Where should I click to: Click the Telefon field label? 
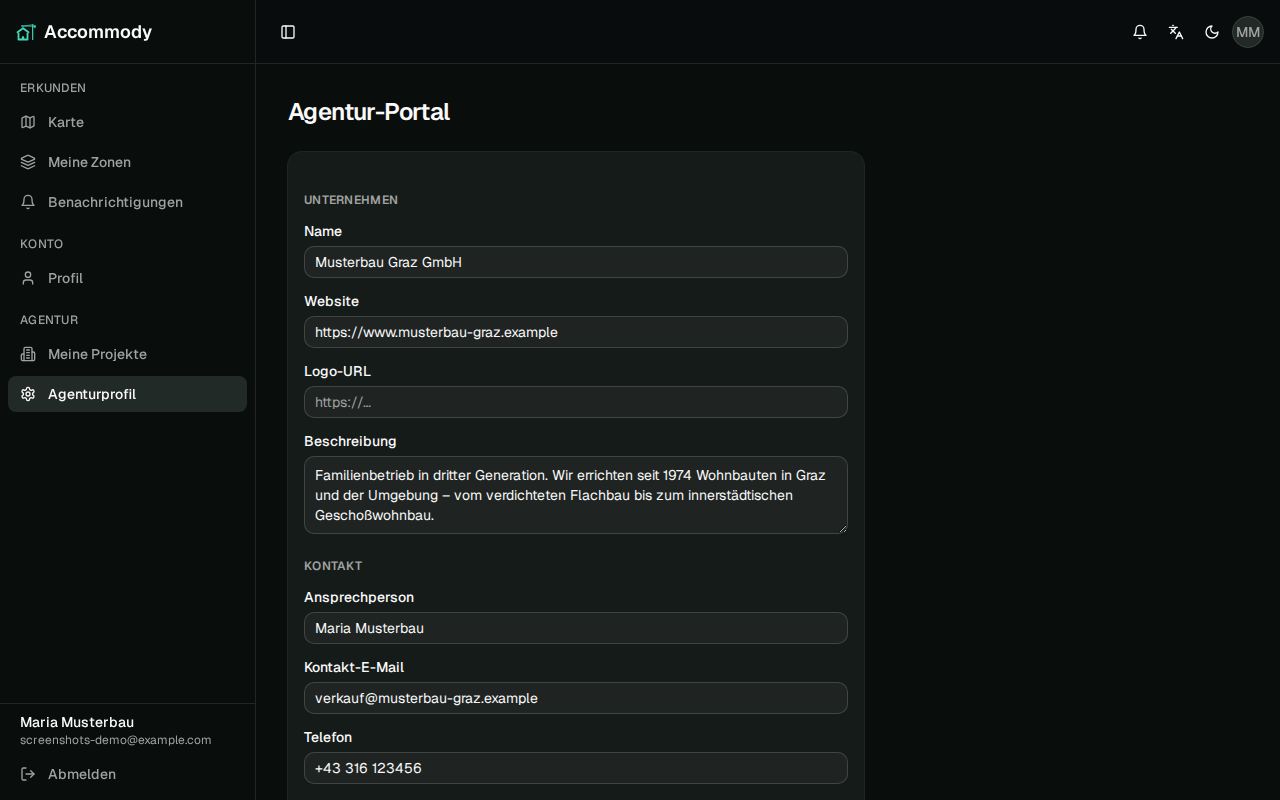[328, 737]
